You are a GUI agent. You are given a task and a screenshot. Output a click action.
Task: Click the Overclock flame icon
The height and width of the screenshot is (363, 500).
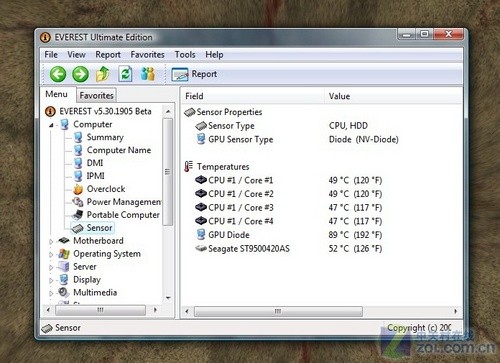(78, 189)
